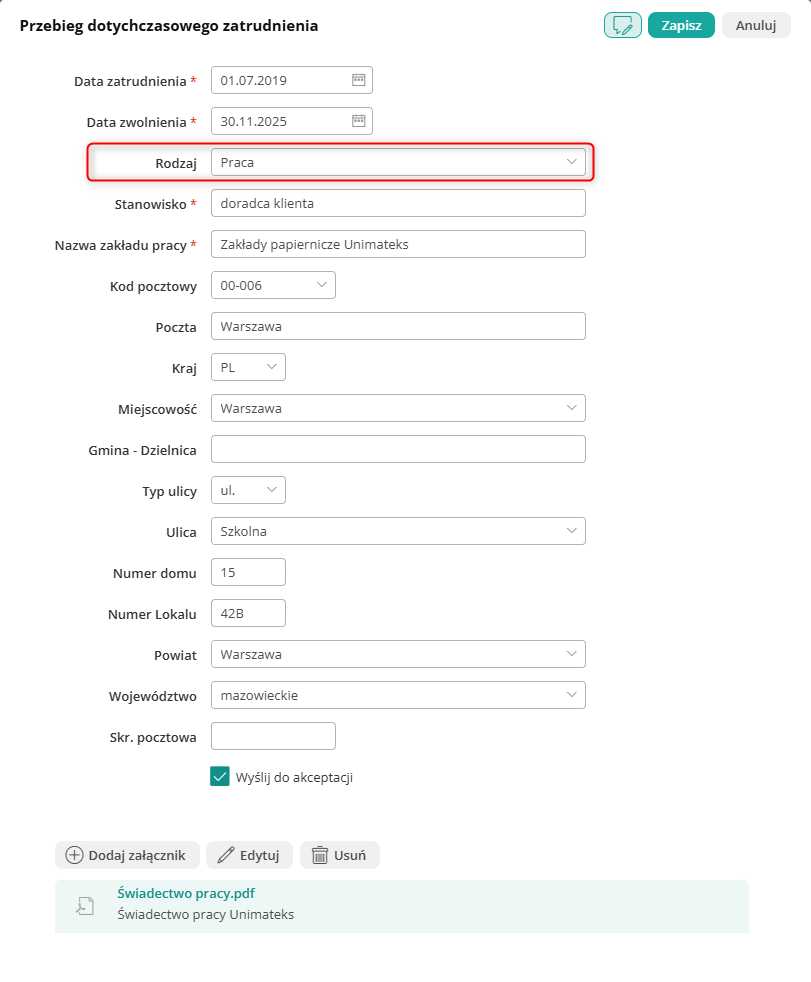This screenshot has height=982, width=811.
Task: Open the Kraj dropdown showing PL
Action: tap(248, 367)
